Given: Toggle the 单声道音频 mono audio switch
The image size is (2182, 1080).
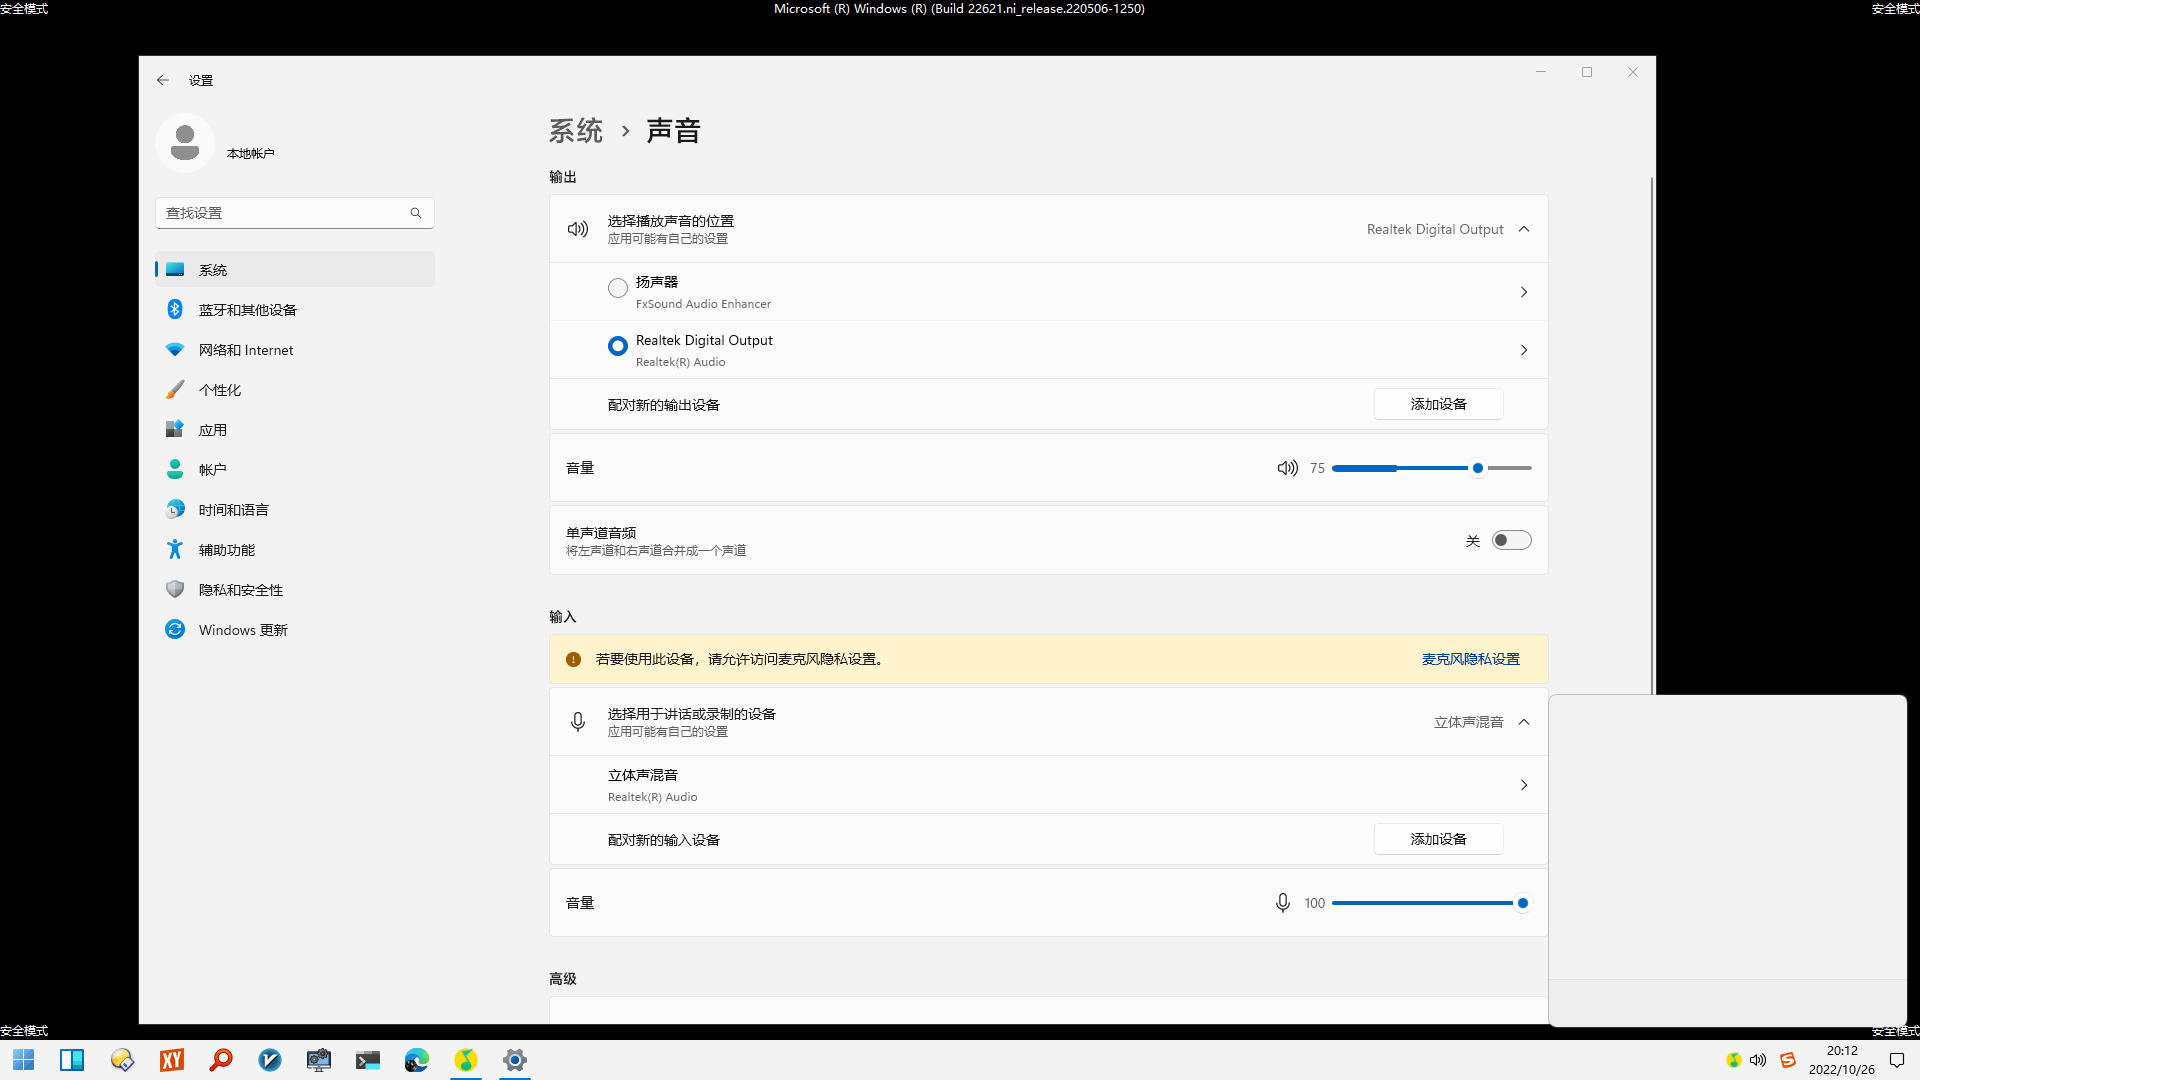Looking at the screenshot, I should [x=1511, y=540].
